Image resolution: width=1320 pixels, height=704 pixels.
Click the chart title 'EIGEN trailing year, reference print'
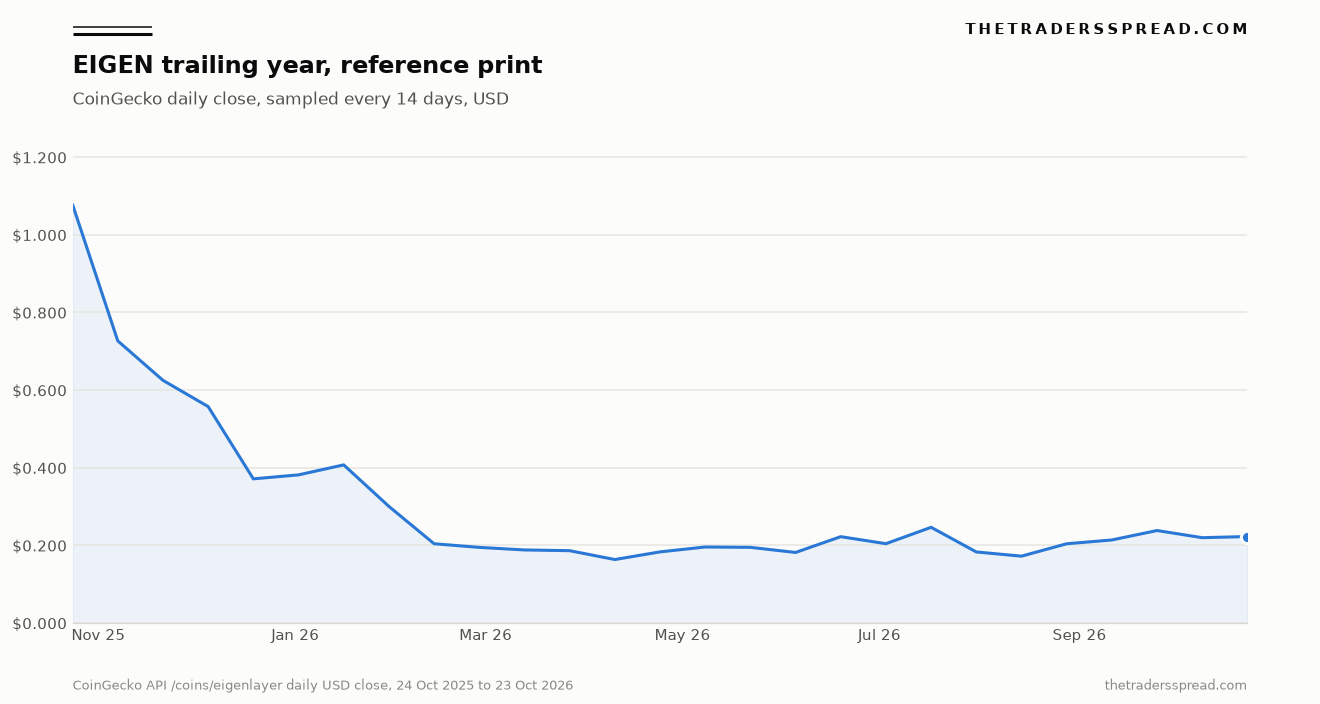click(307, 66)
